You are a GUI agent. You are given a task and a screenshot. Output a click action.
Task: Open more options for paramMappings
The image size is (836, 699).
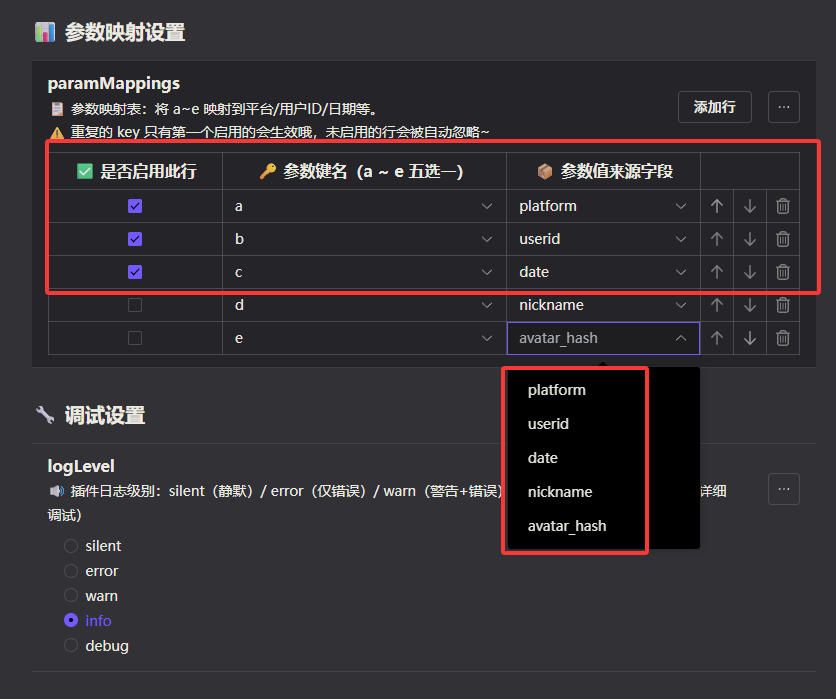(x=783, y=107)
